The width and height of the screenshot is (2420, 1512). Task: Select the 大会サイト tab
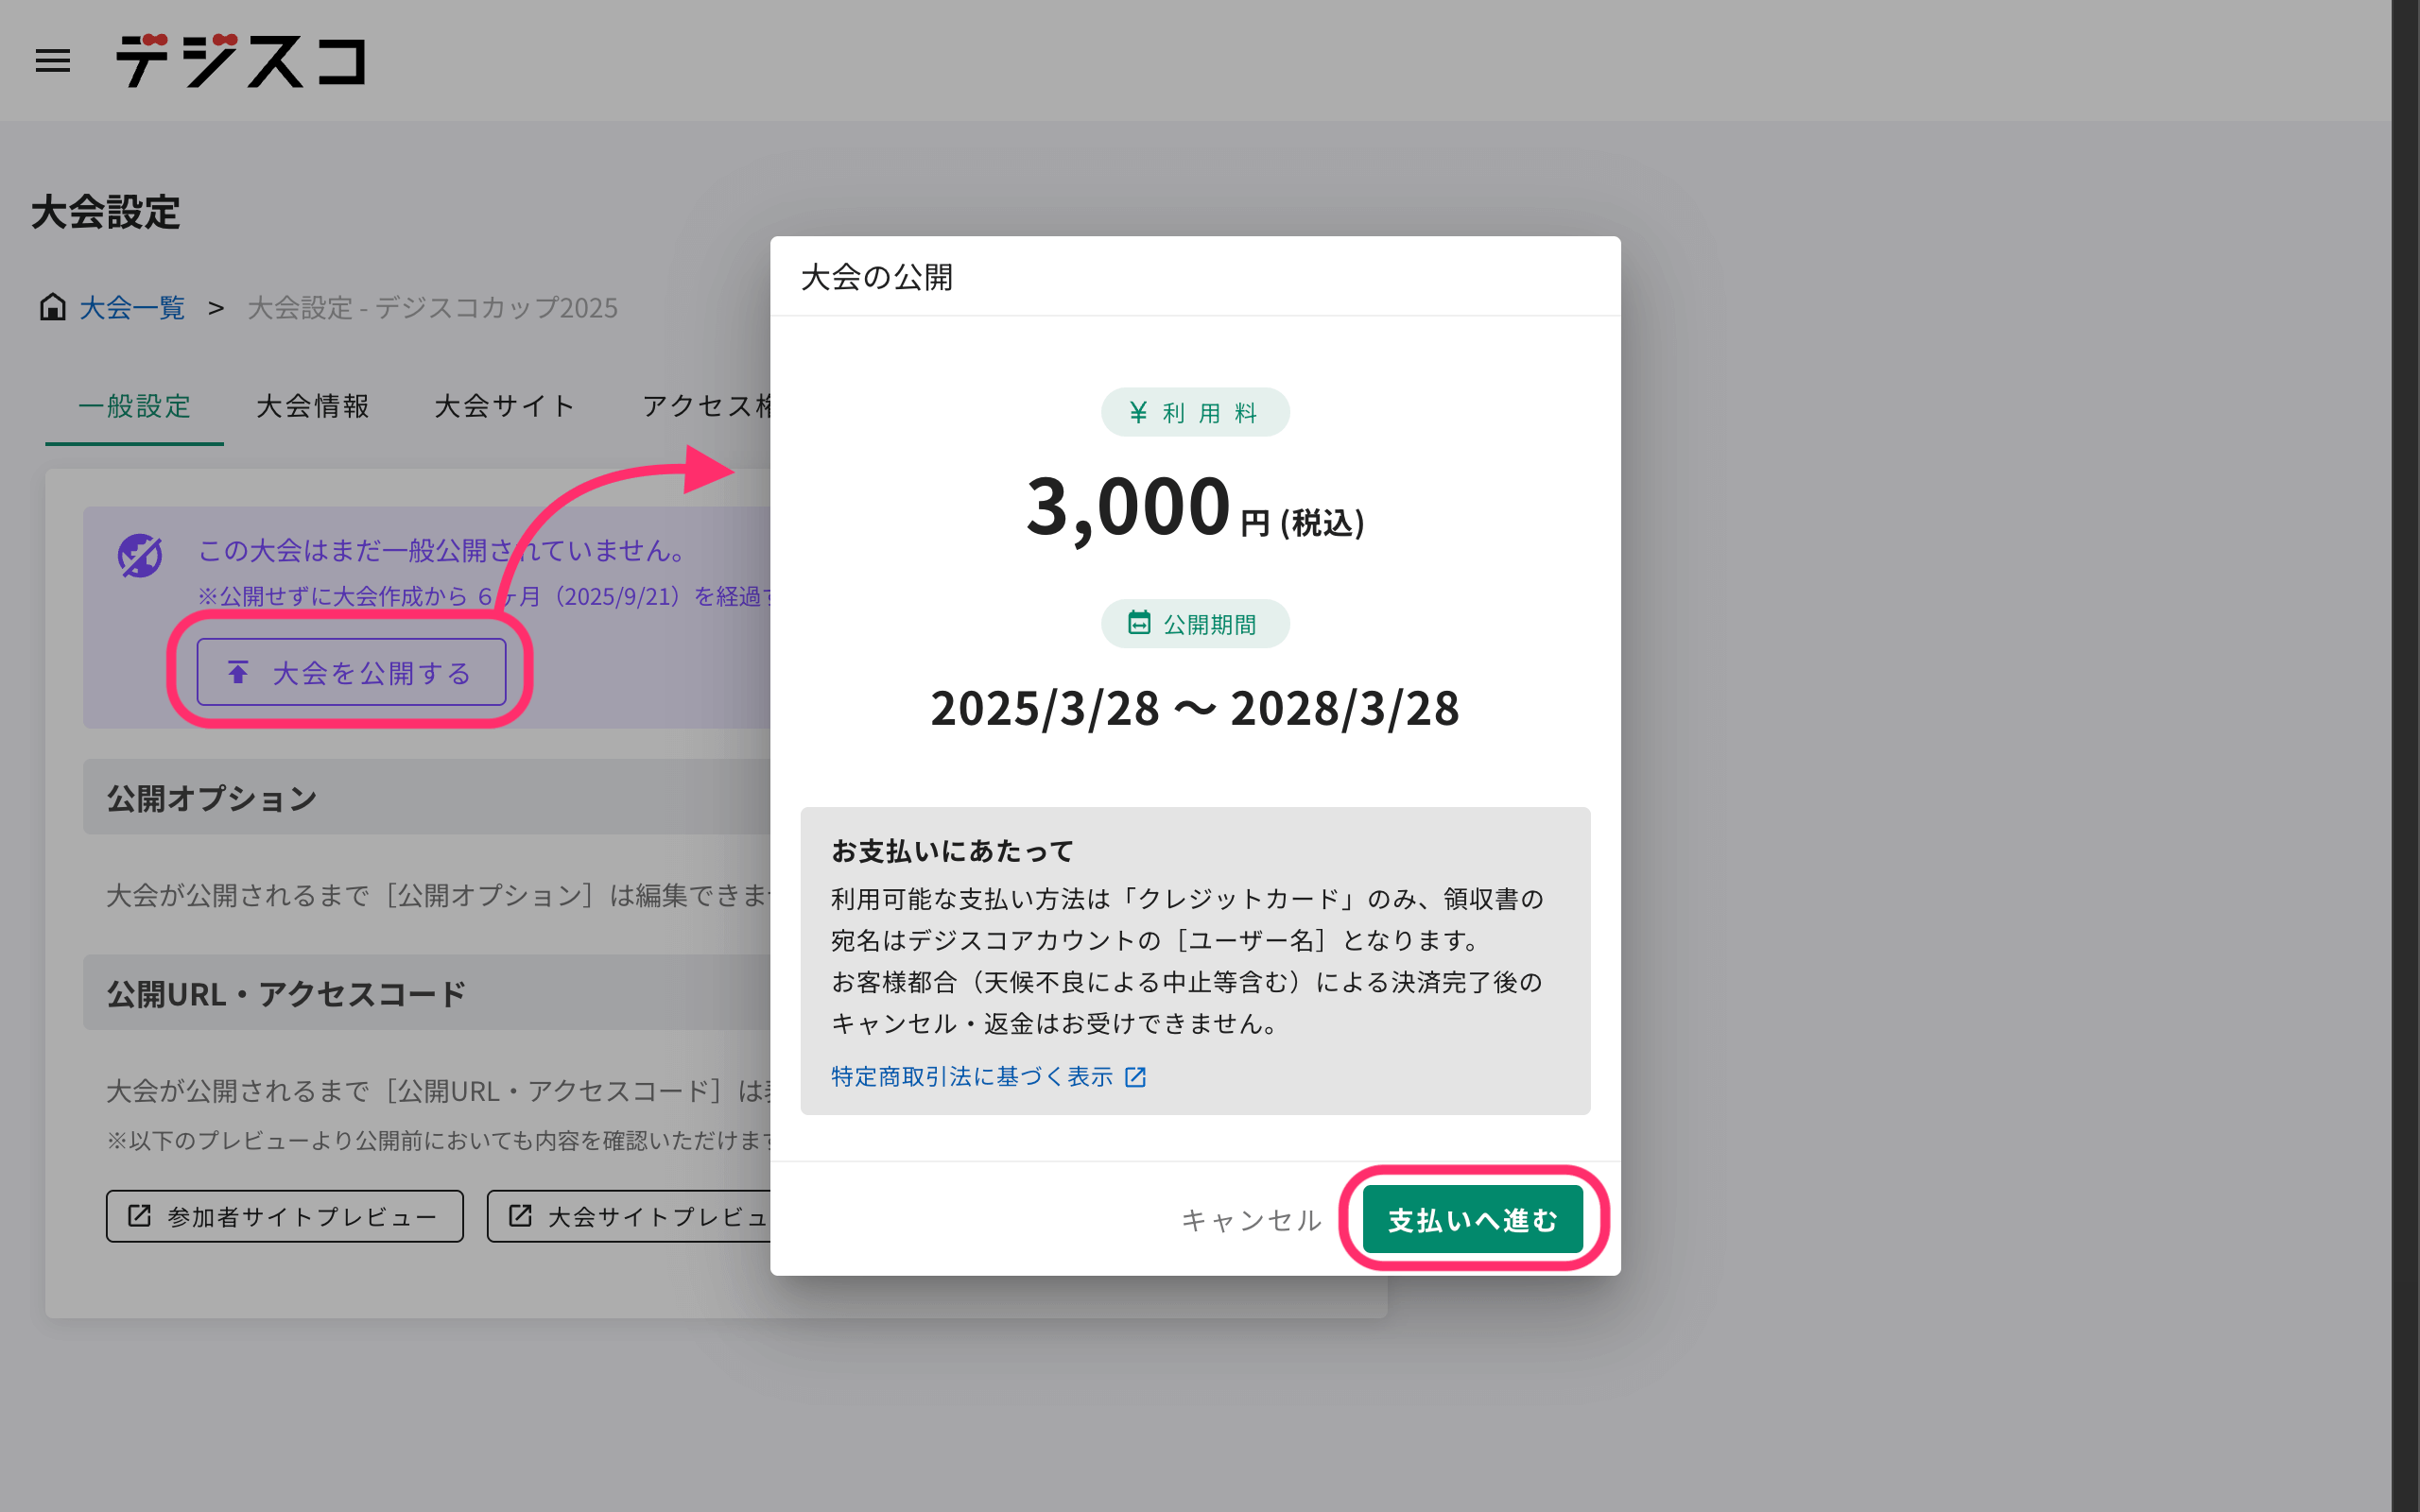tap(505, 406)
